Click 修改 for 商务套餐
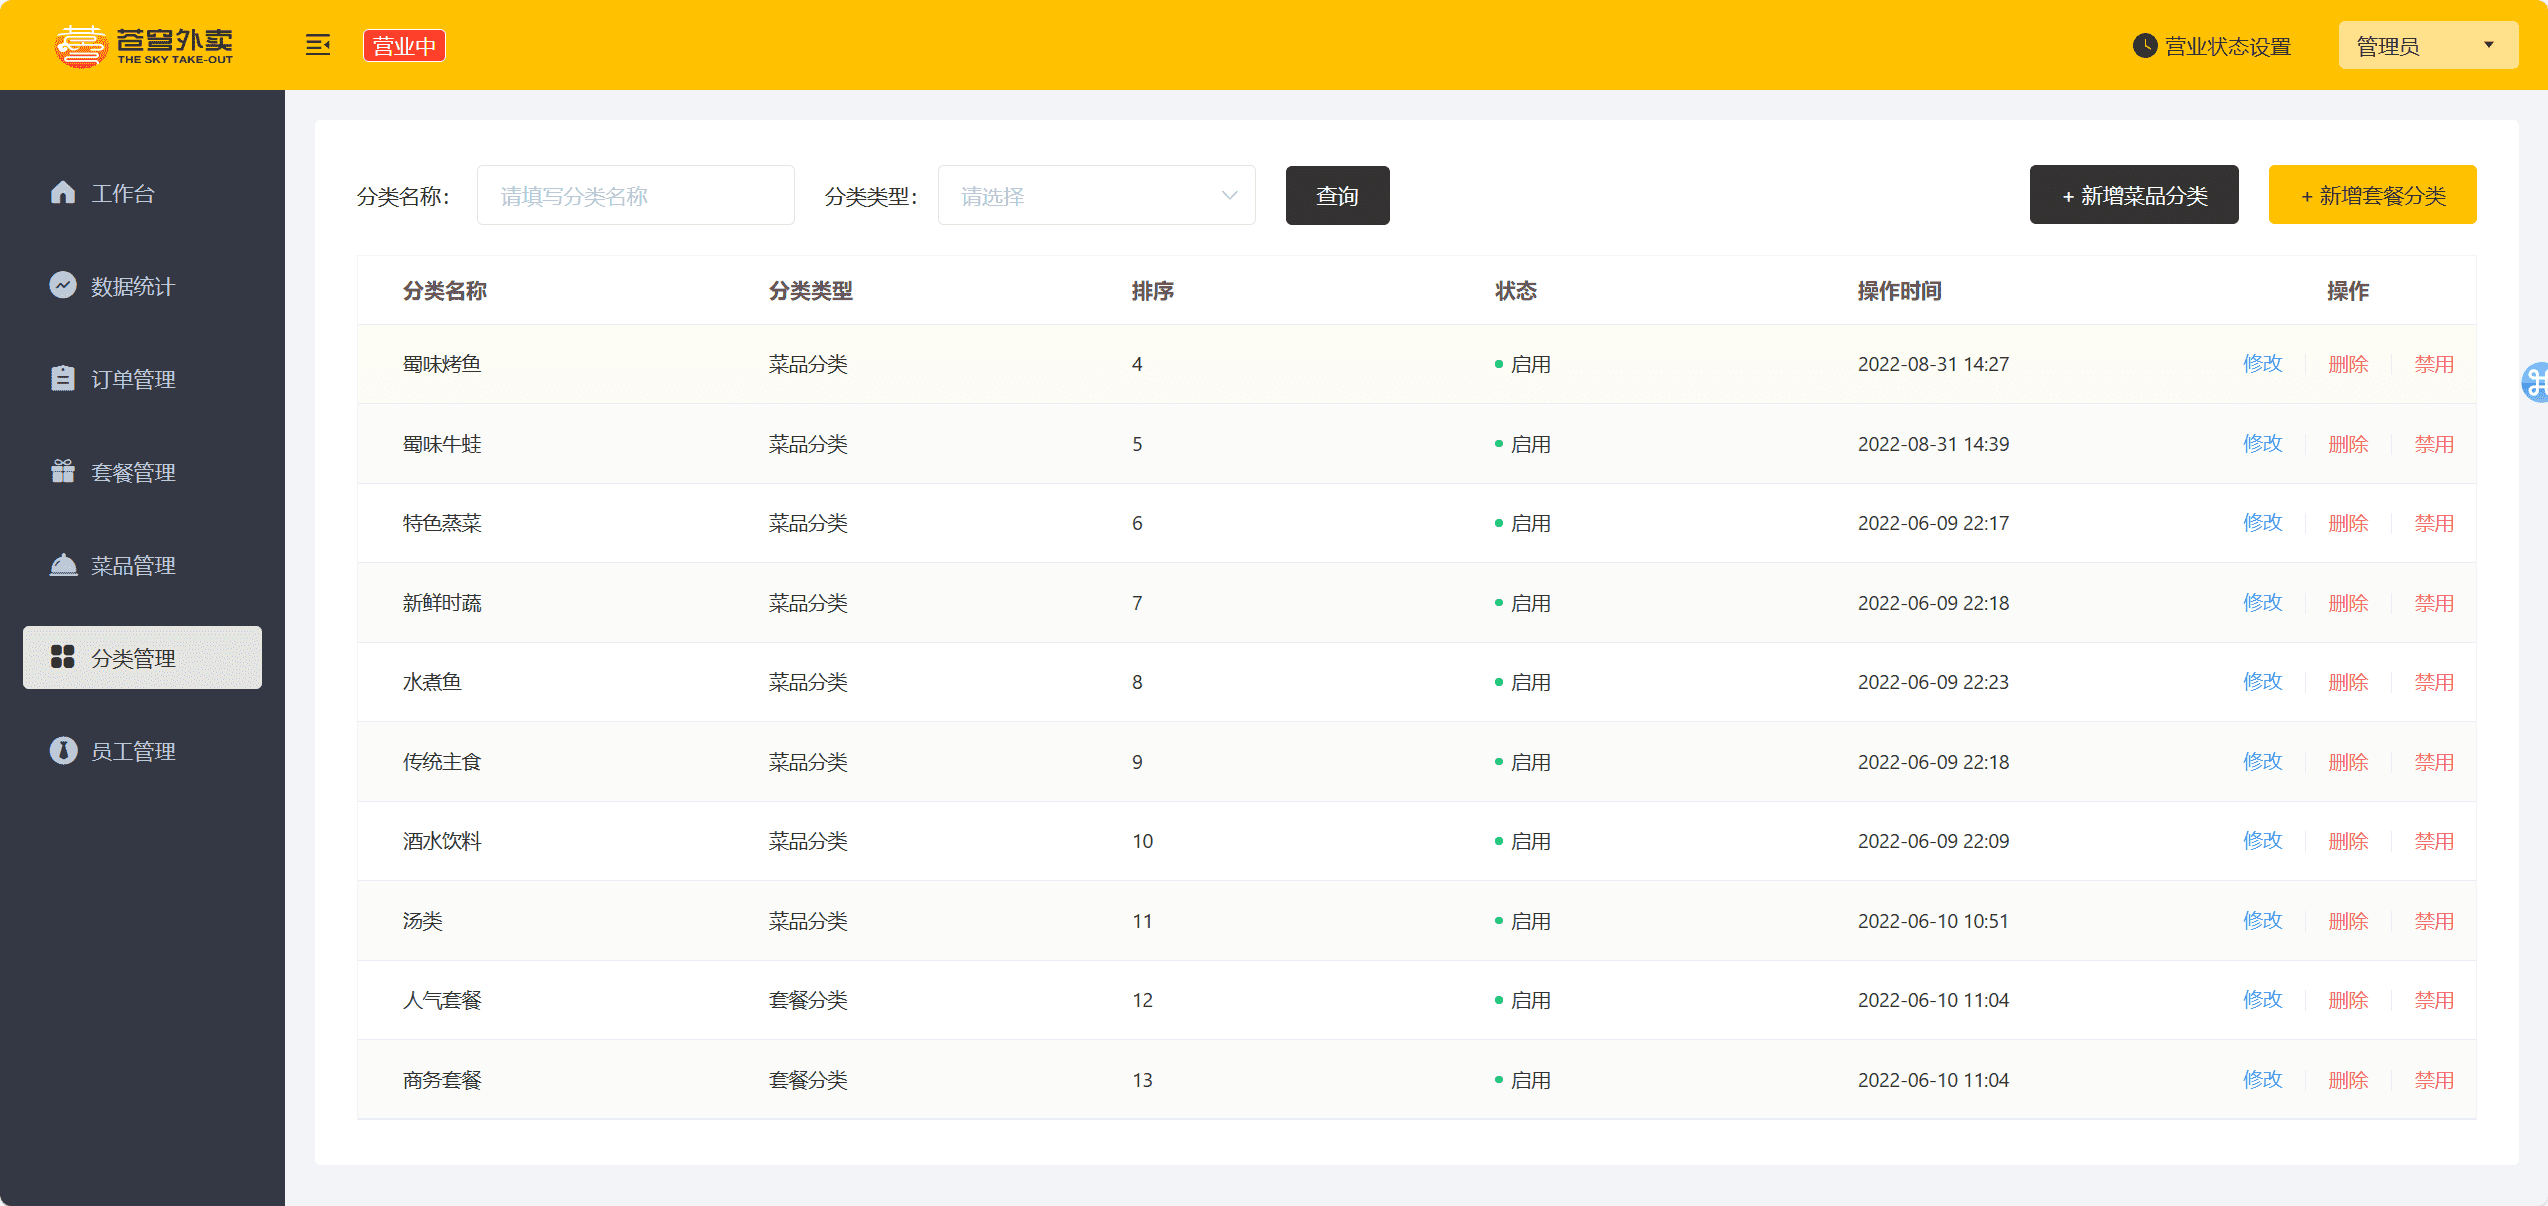2548x1206 pixels. click(2262, 1080)
